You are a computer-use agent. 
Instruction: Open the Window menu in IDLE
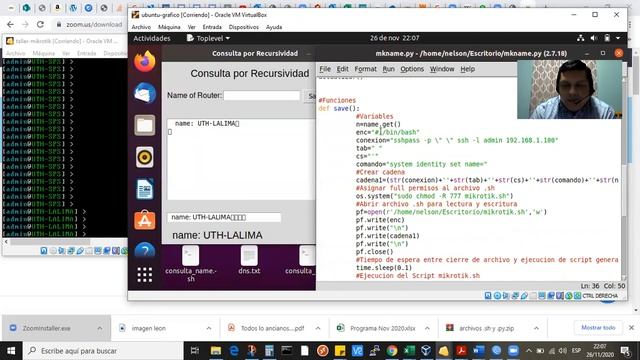(442, 69)
